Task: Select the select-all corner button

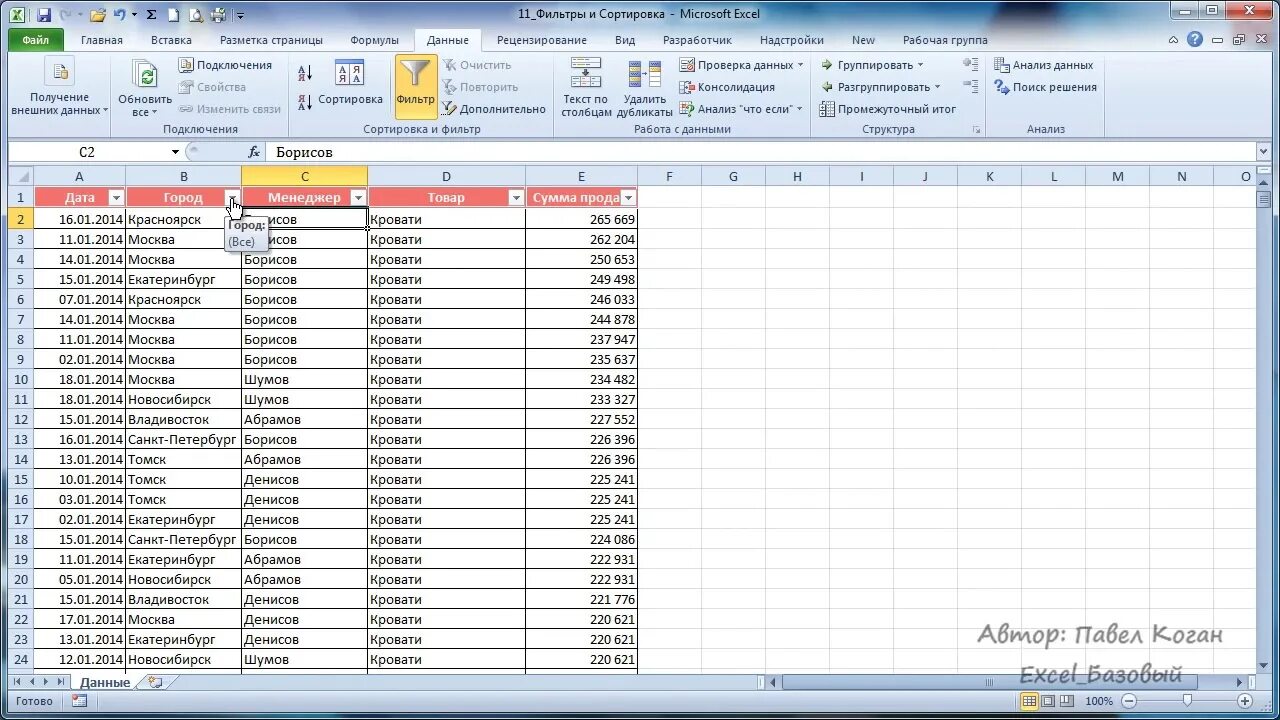Action: [x=21, y=176]
